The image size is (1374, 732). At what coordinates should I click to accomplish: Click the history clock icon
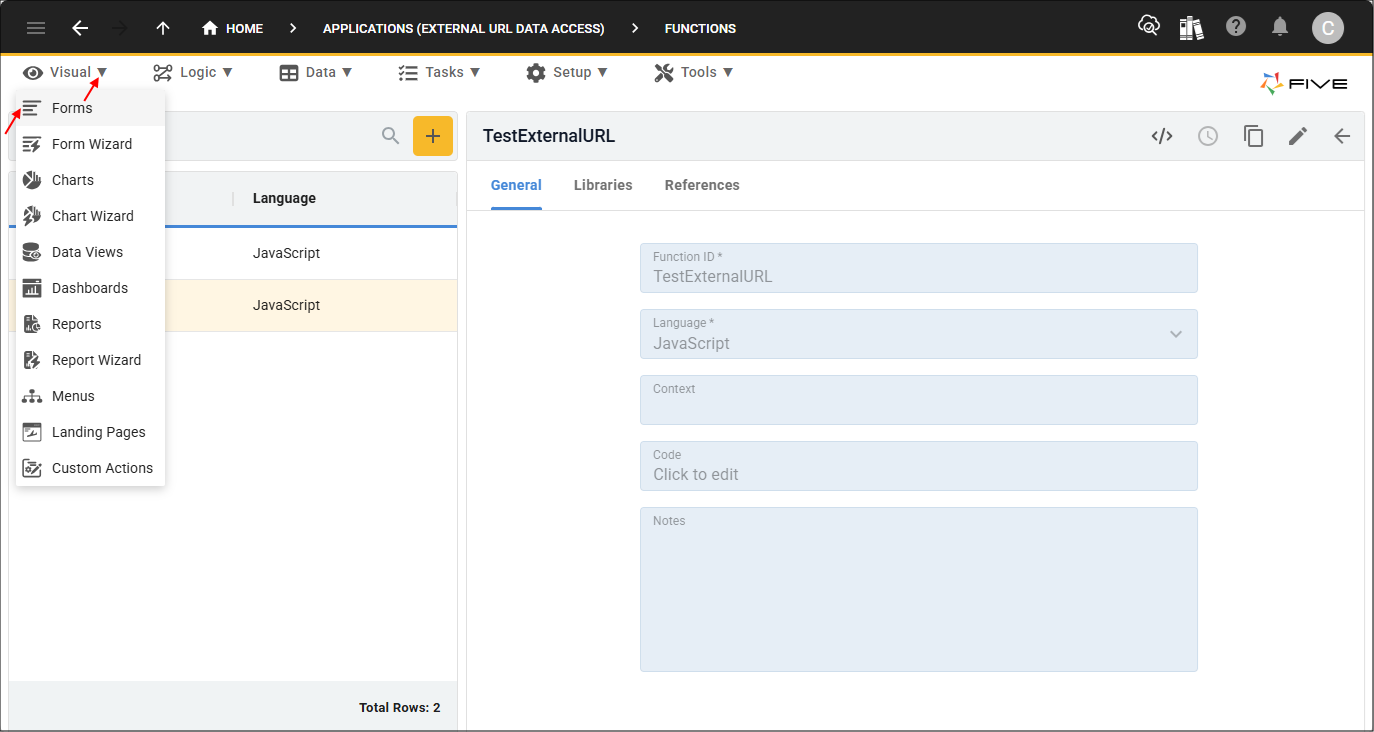click(x=1208, y=137)
